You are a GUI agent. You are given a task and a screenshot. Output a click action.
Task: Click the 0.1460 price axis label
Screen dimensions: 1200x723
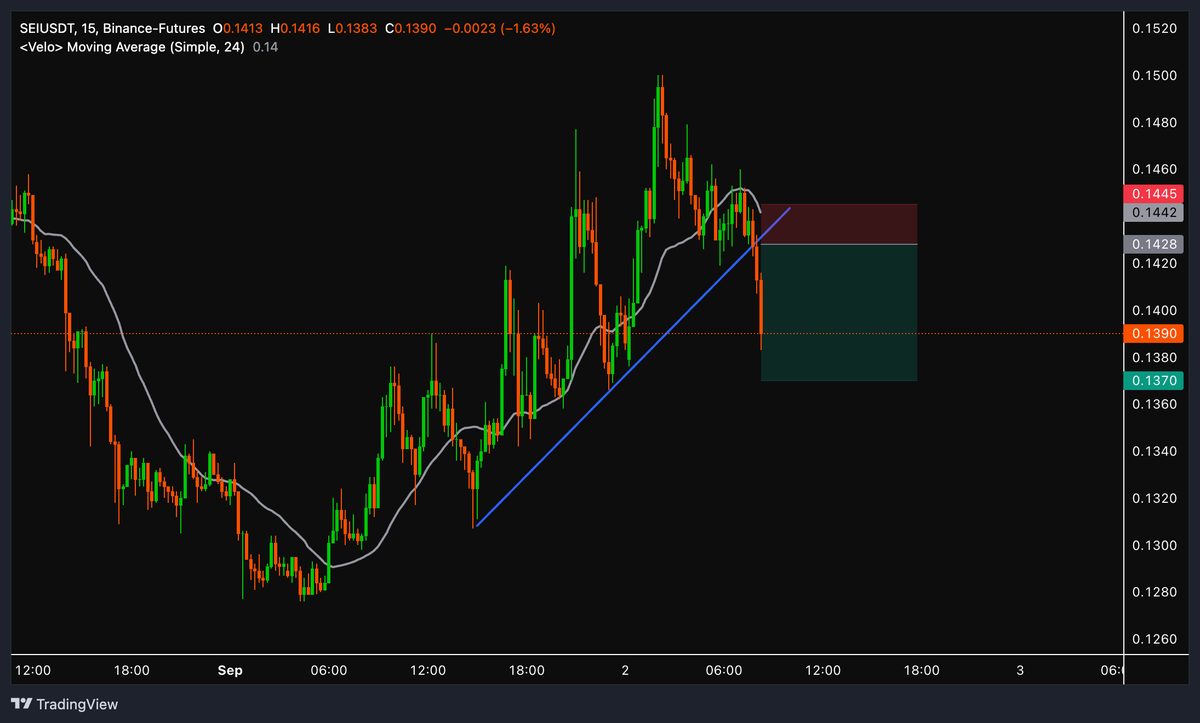[1154, 170]
